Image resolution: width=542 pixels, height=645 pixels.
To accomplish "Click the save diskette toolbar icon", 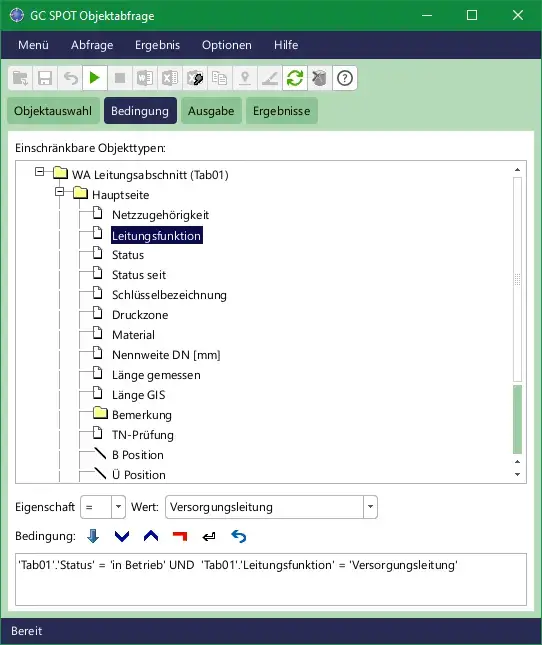I will click(x=45, y=78).
